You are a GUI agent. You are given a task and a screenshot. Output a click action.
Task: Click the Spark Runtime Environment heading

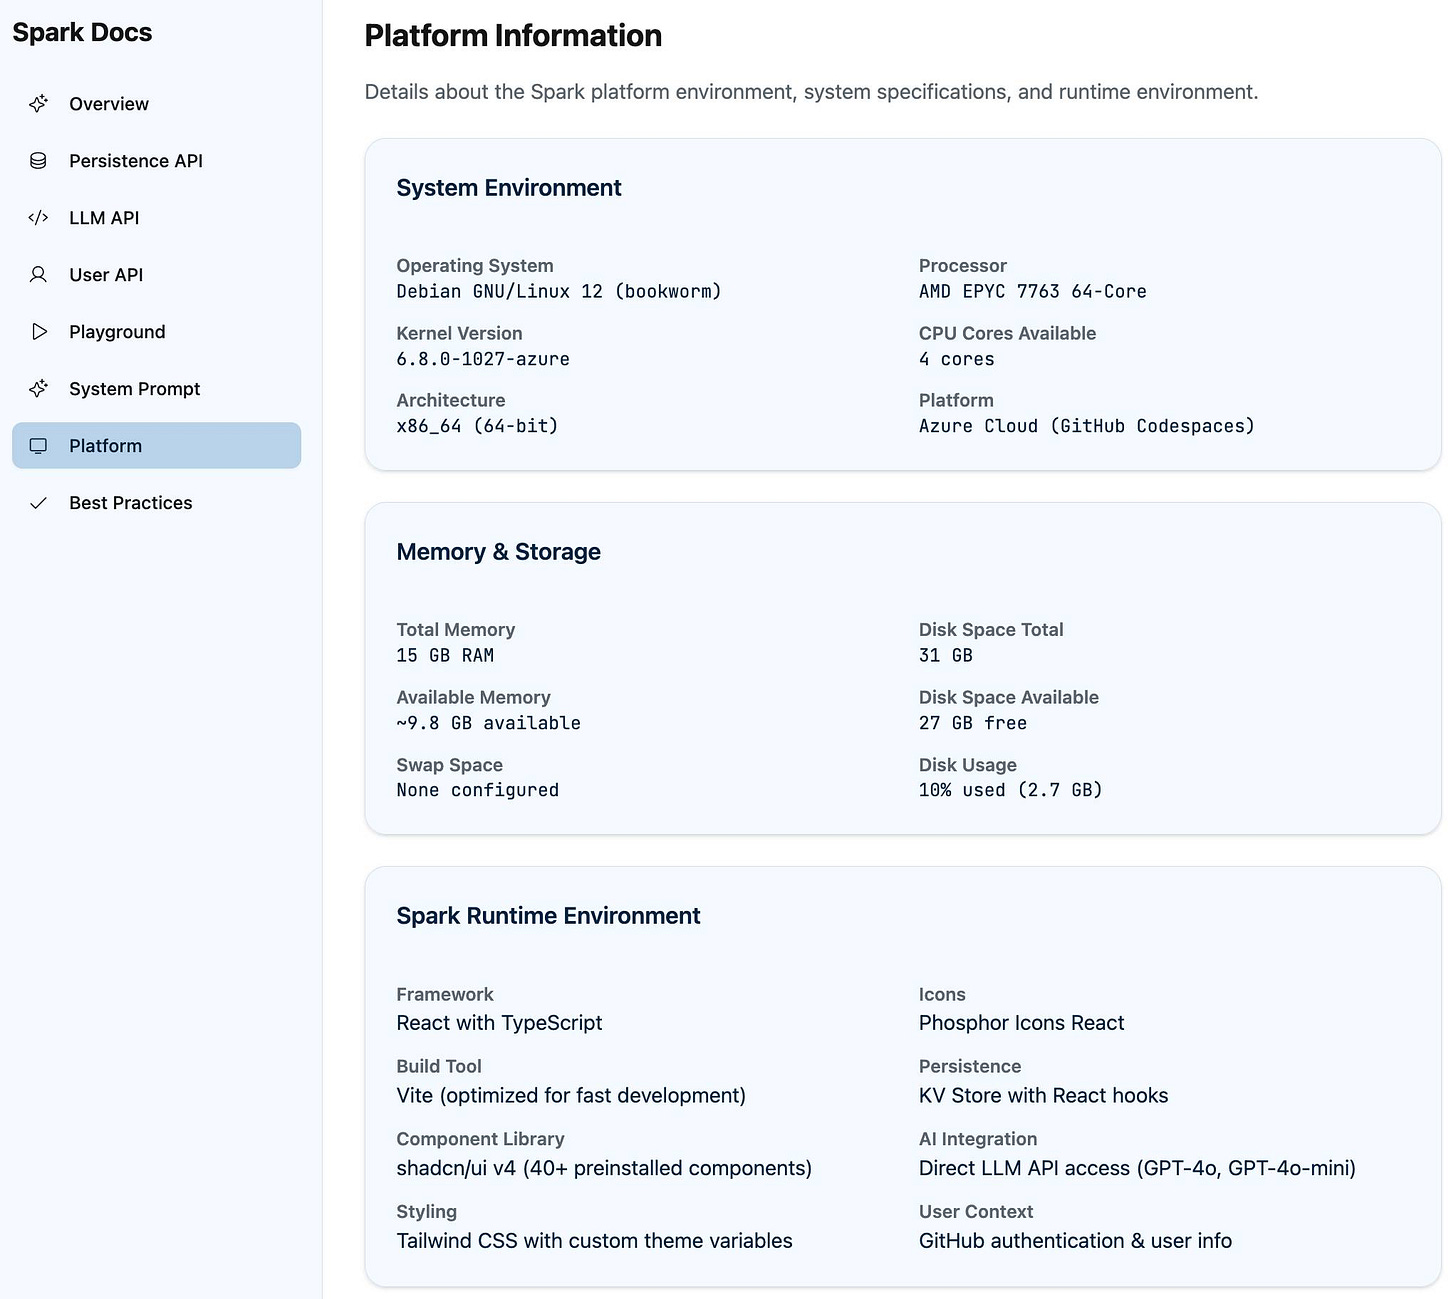(548, 915)
